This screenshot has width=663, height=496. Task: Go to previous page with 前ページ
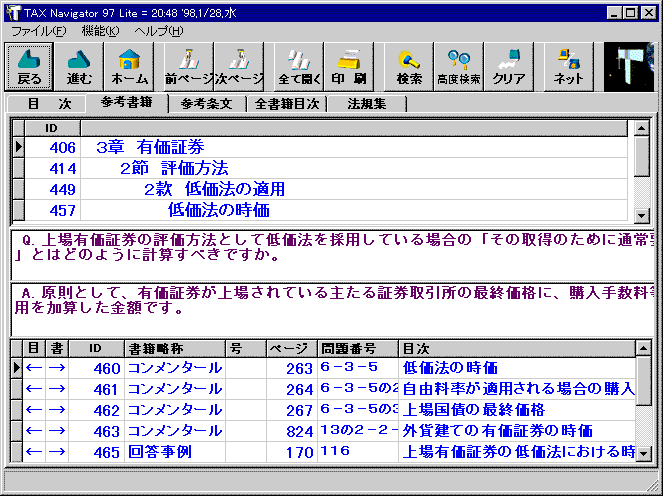coord(189,66)
